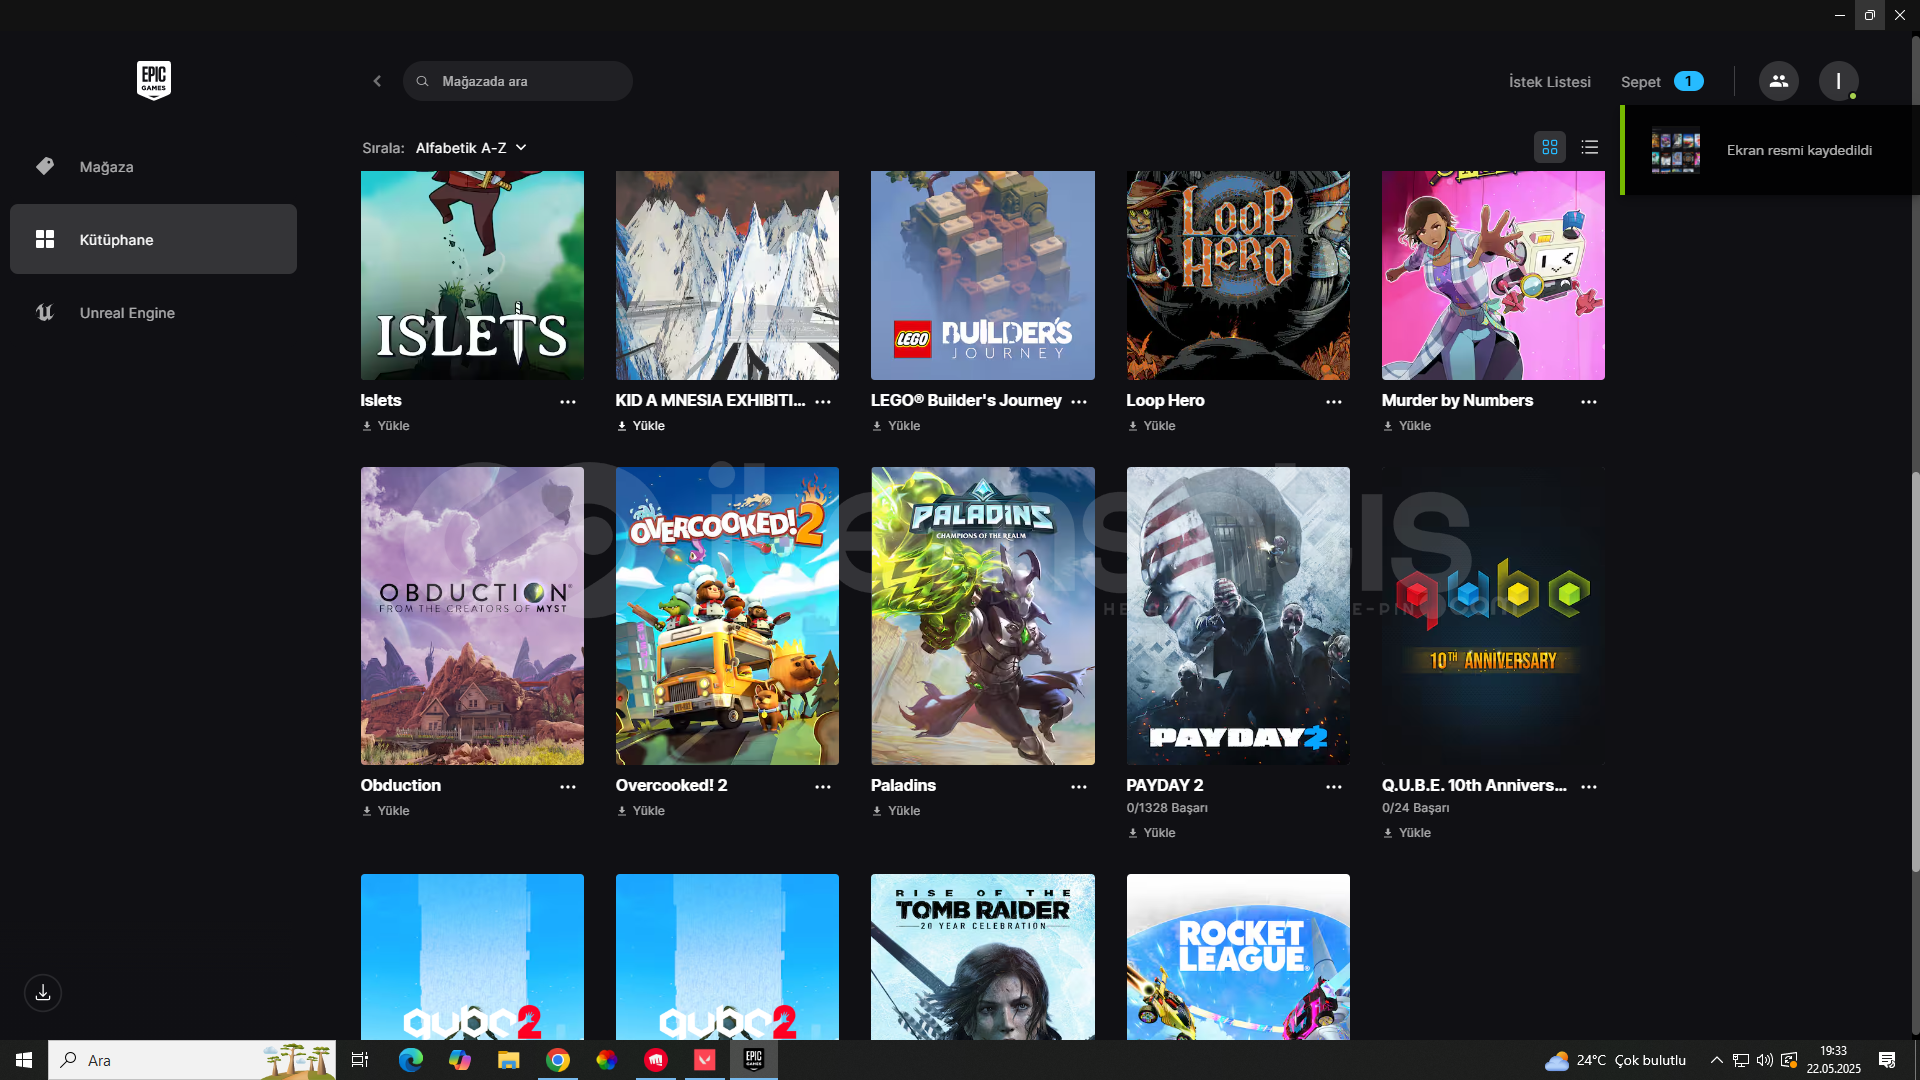The height and width of the screenshot is (1080, 1920).
Task: Open the Mağaza store section
Action: [153, 167]
